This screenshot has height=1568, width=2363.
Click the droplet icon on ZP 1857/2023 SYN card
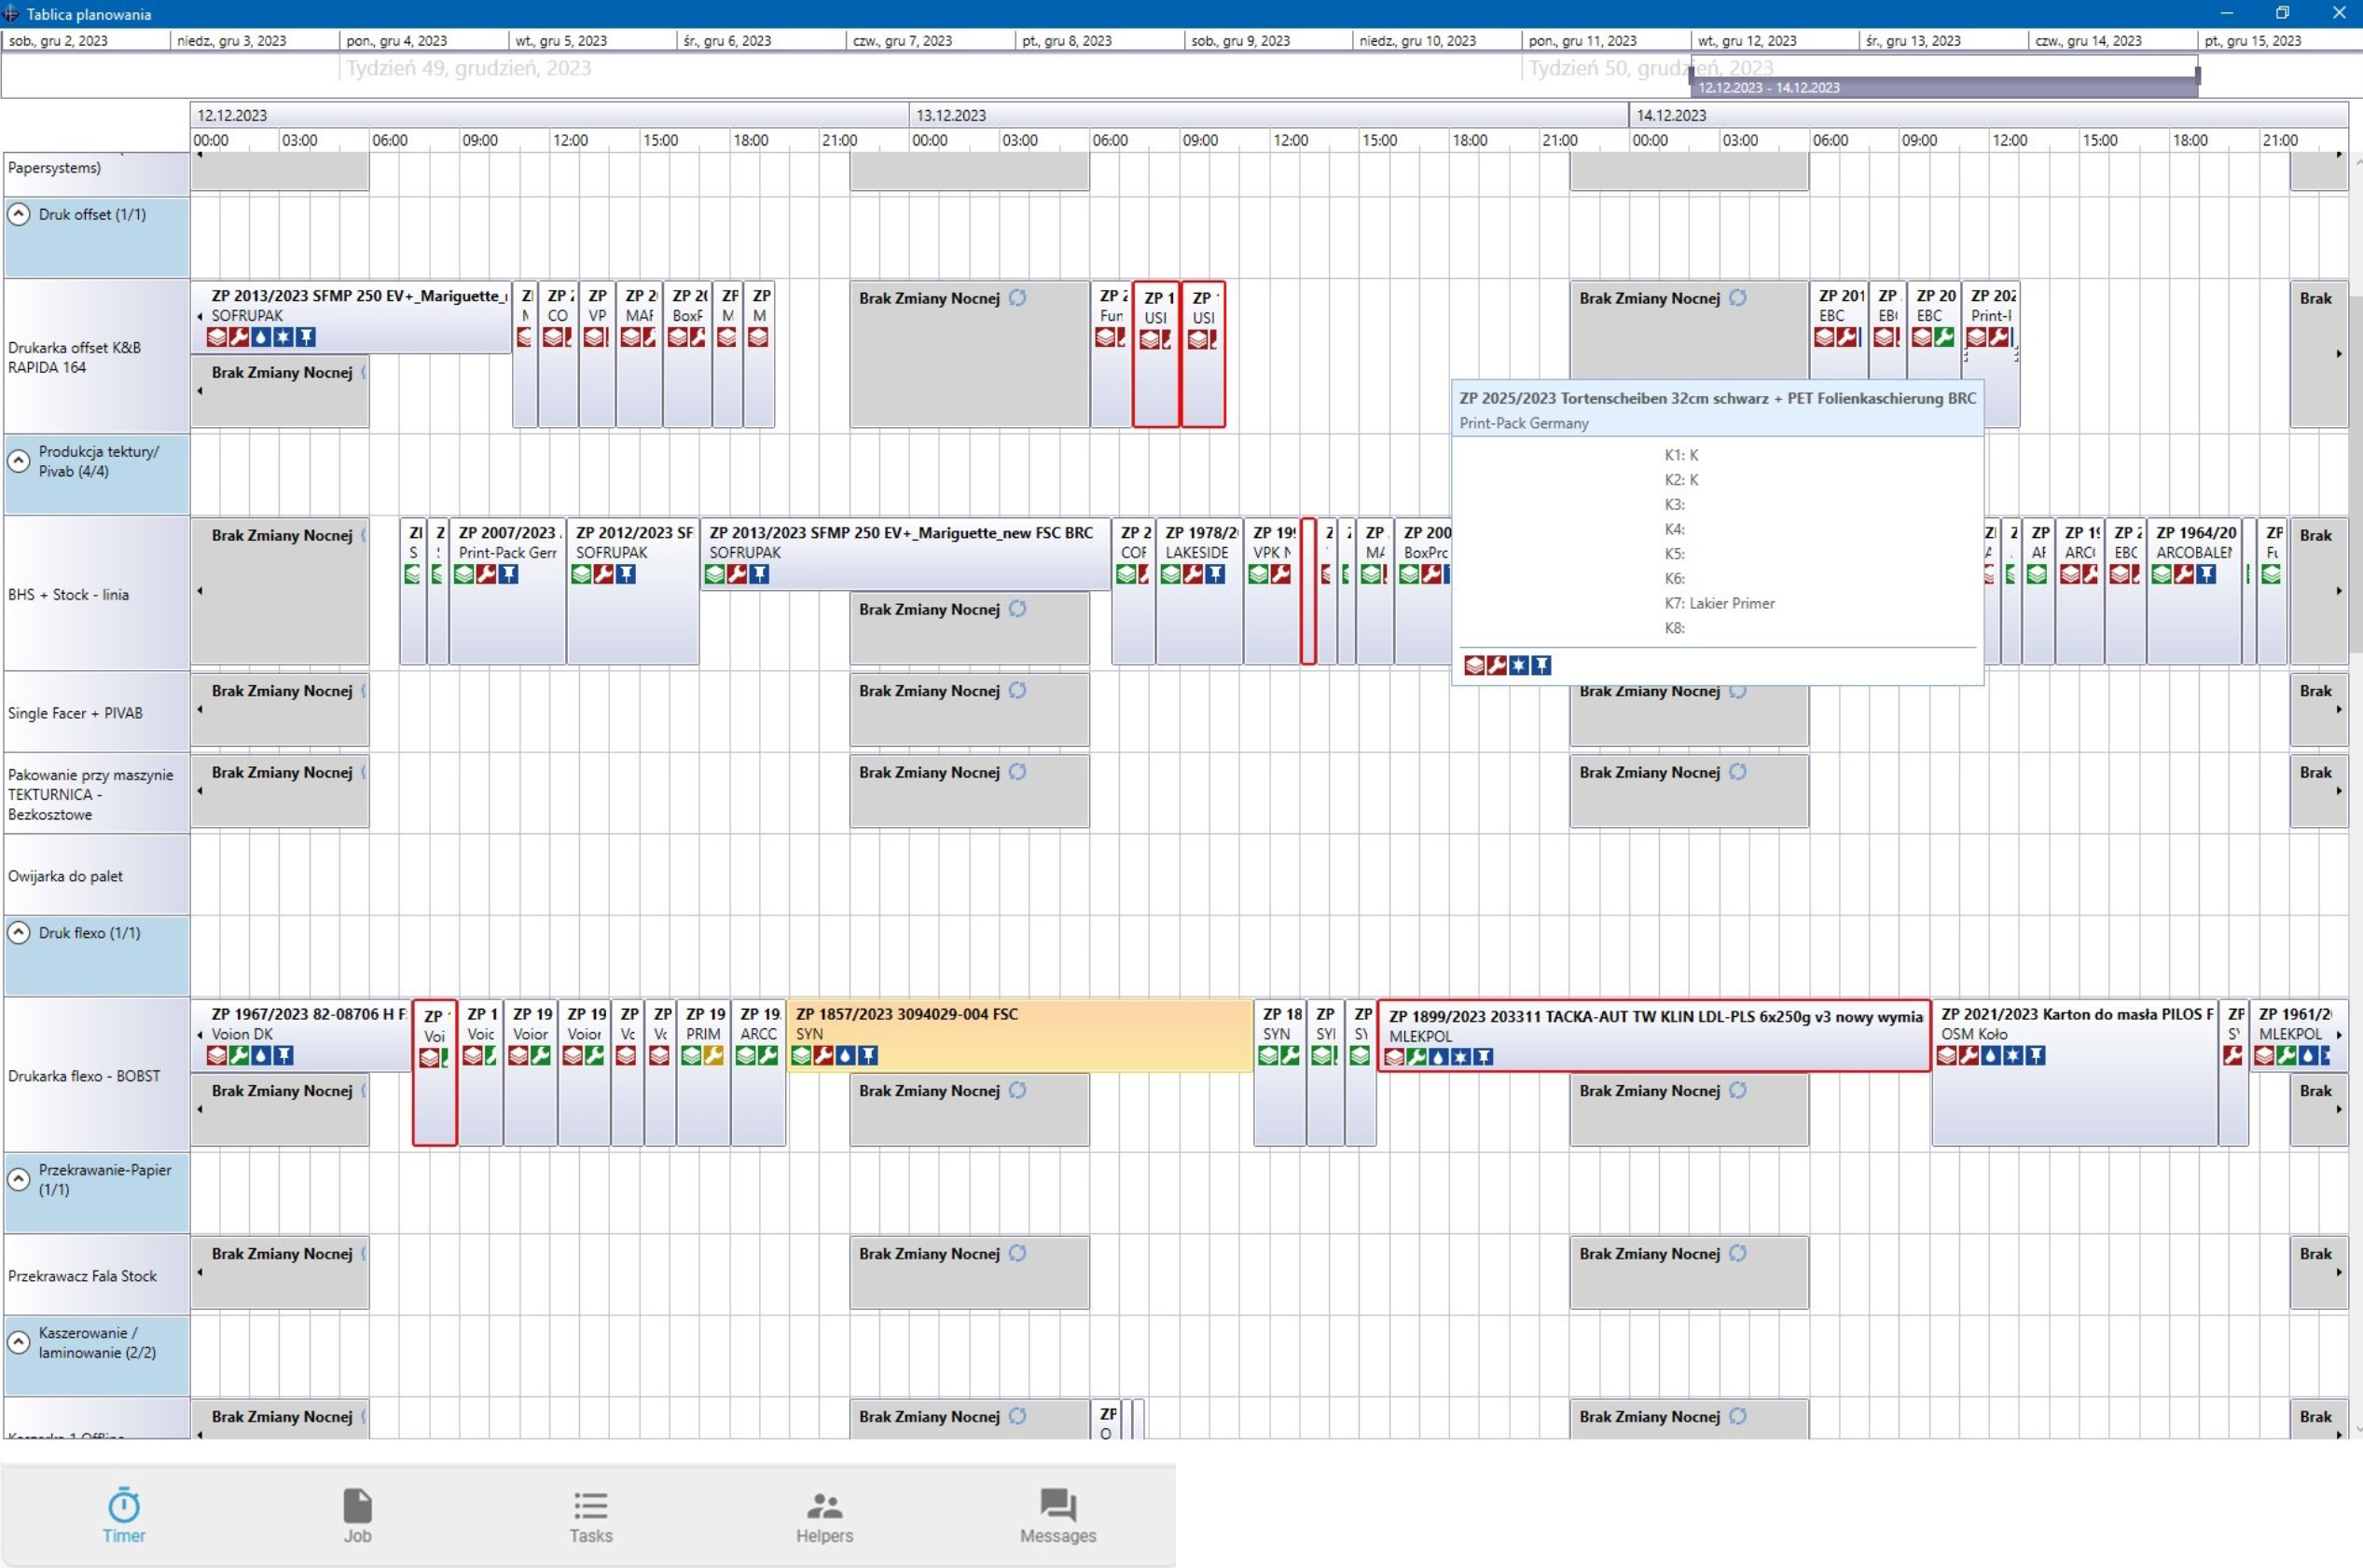tap(847, 1056)
